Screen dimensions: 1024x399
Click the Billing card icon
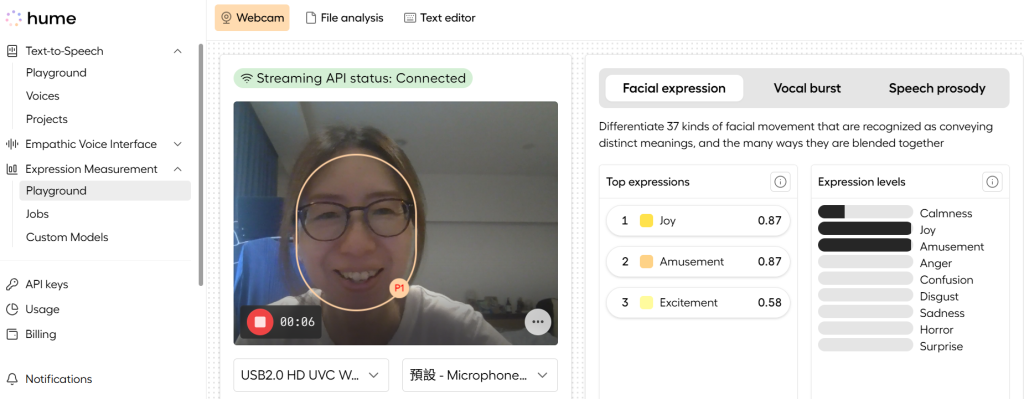[12, 334]
